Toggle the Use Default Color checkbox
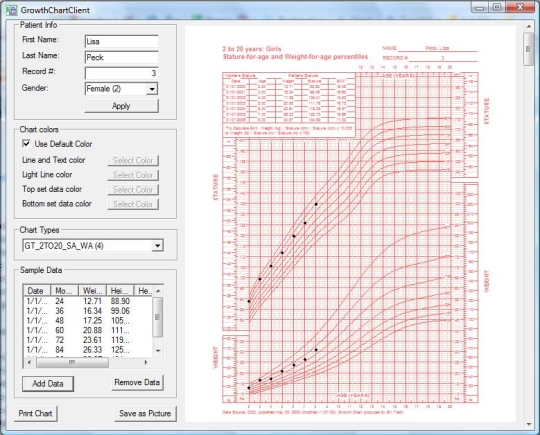This screenshot has width=540, height=435. click(x=26, y=144)
